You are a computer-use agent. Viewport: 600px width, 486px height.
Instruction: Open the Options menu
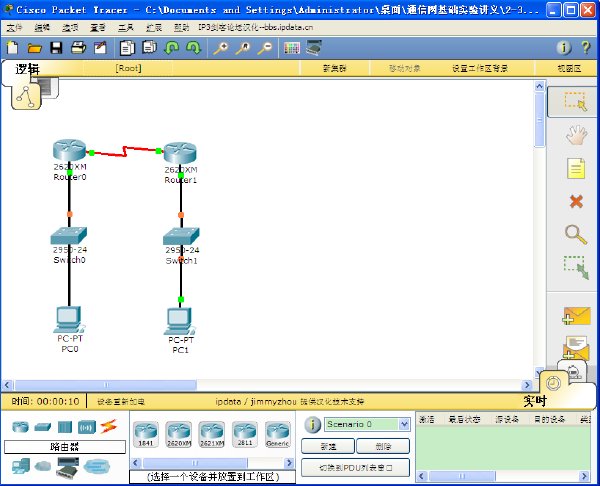(70, 28)
